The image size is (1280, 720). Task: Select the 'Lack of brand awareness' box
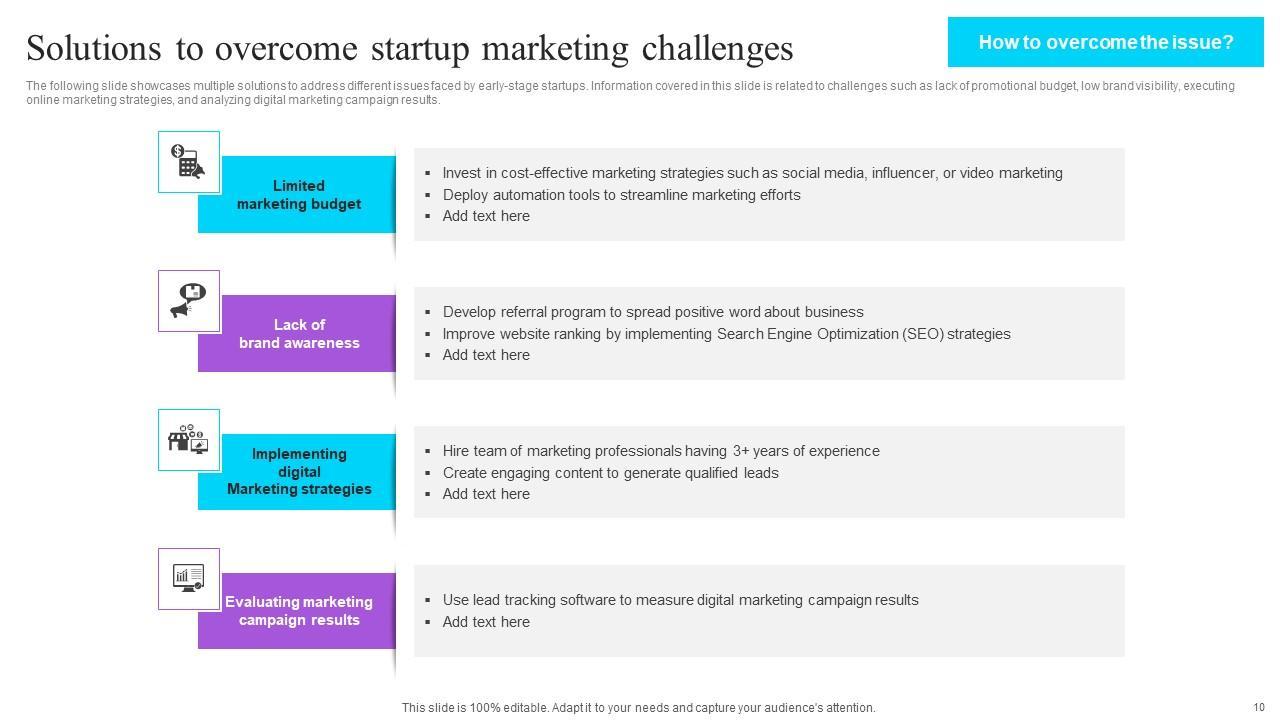[x=299, y=334]
